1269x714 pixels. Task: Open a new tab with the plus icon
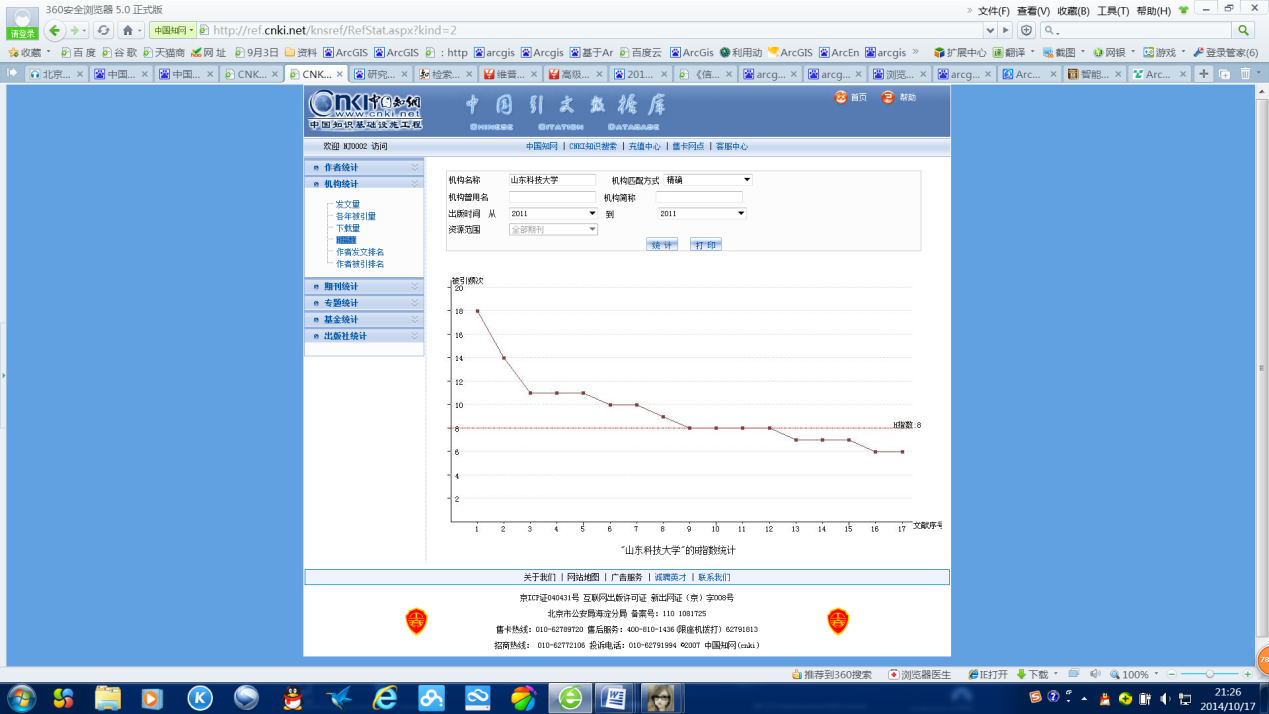(1204, 74)
